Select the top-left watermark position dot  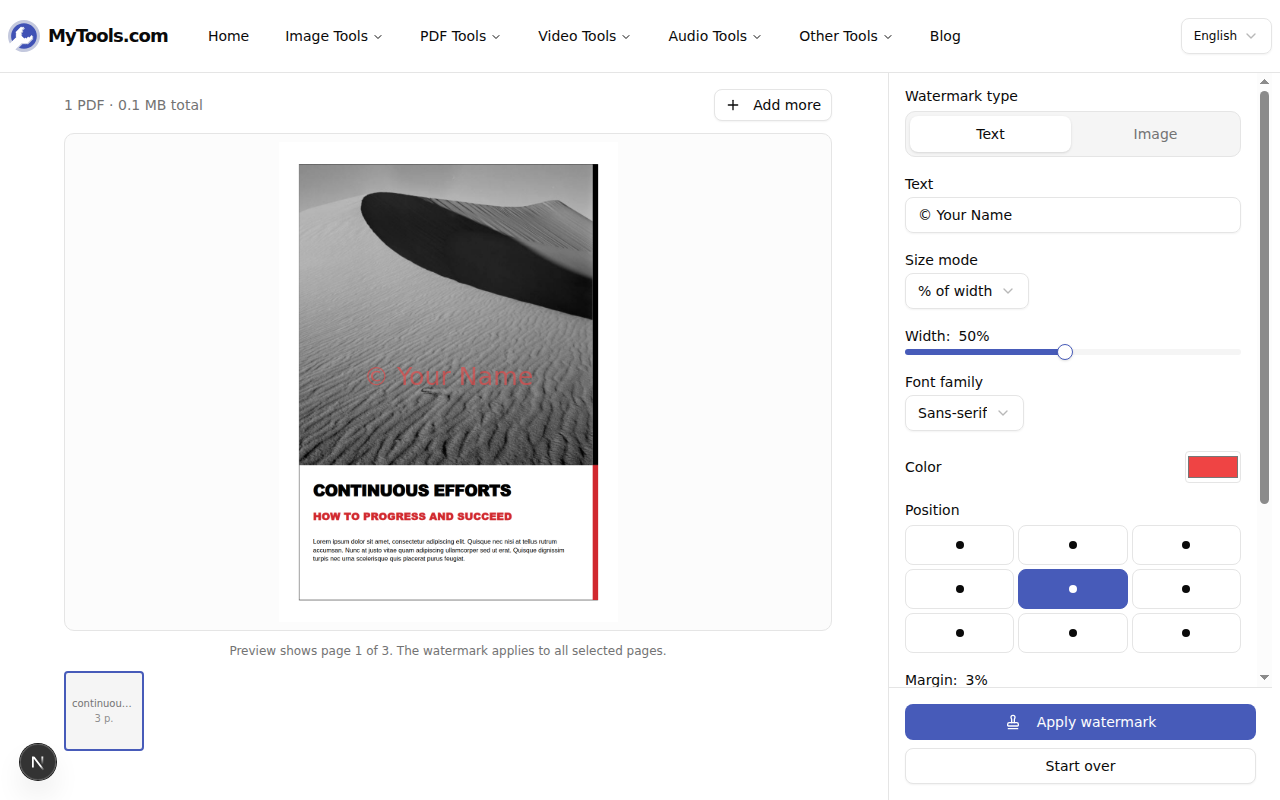(959, 545)
